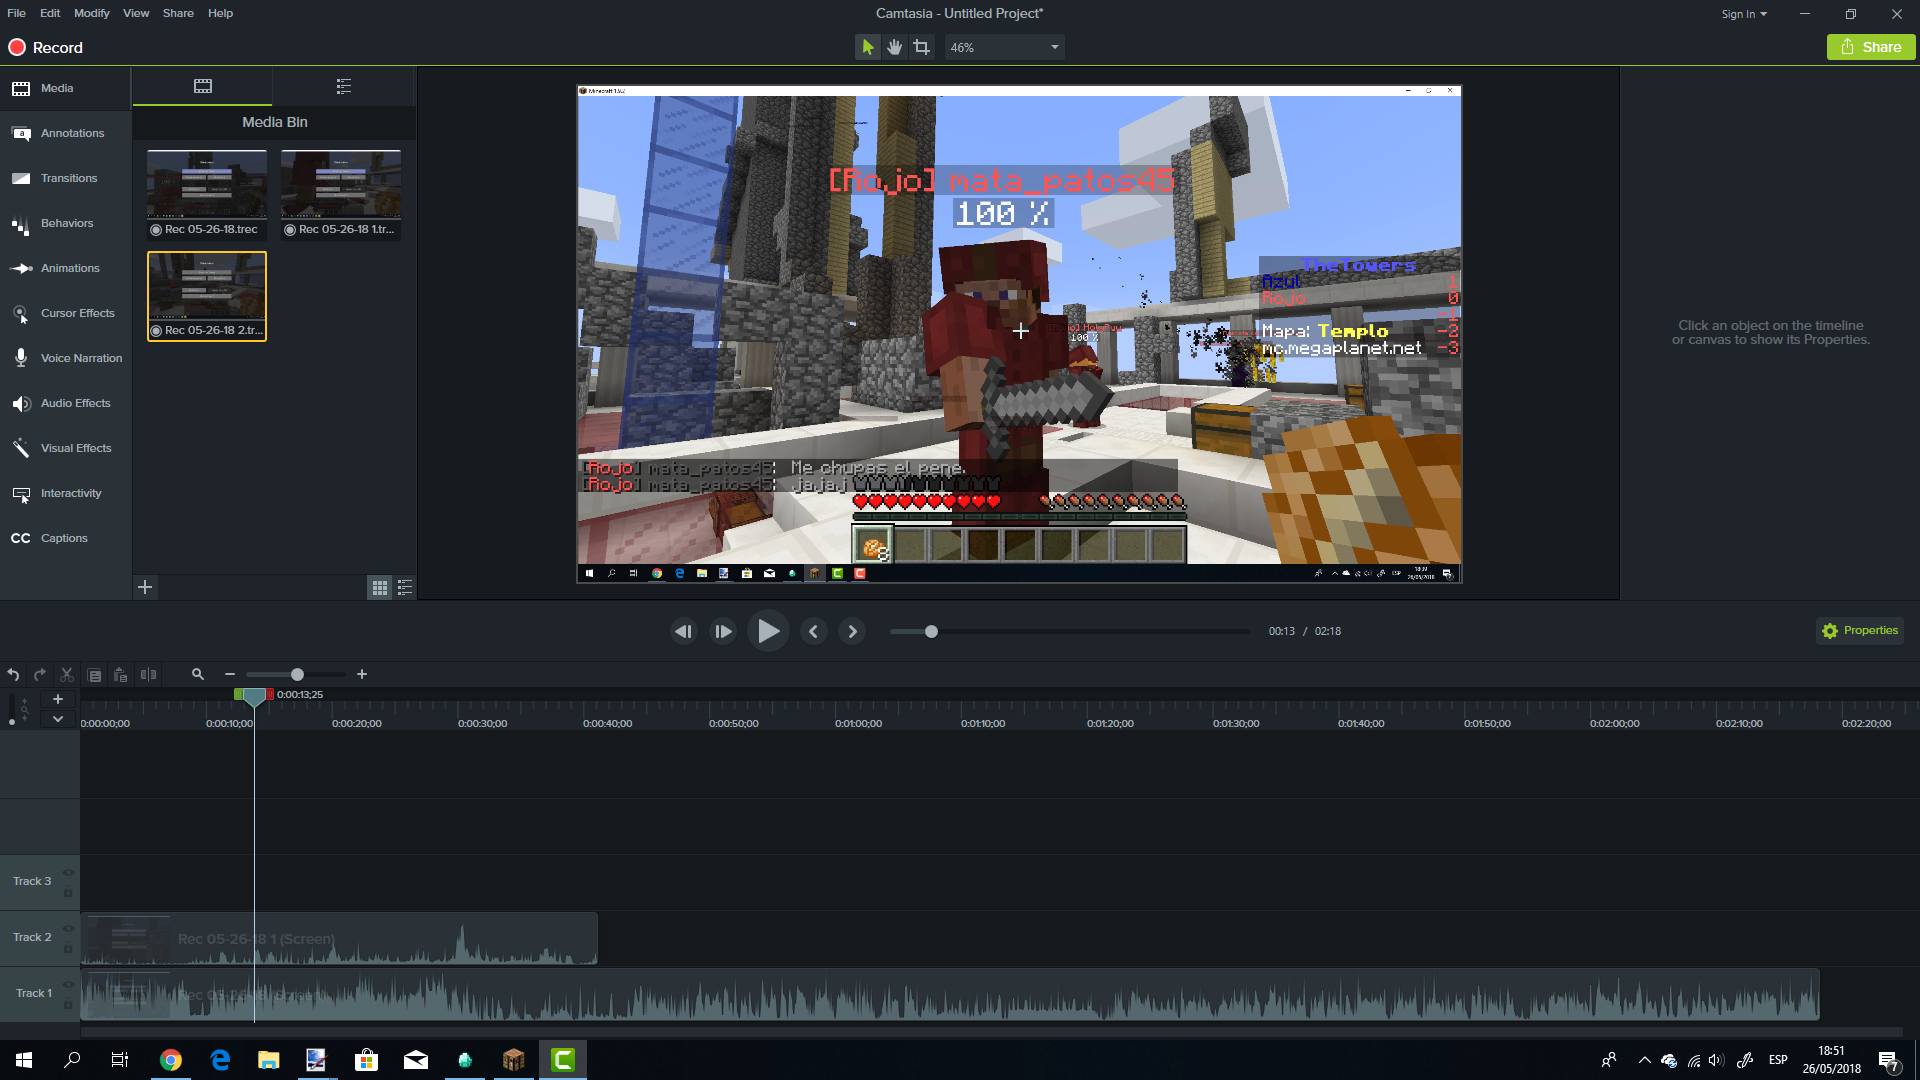1920x1080 pixels.
Task: Select Rec 05-26-18.trec media thumbnail
Action: (207, 194)
